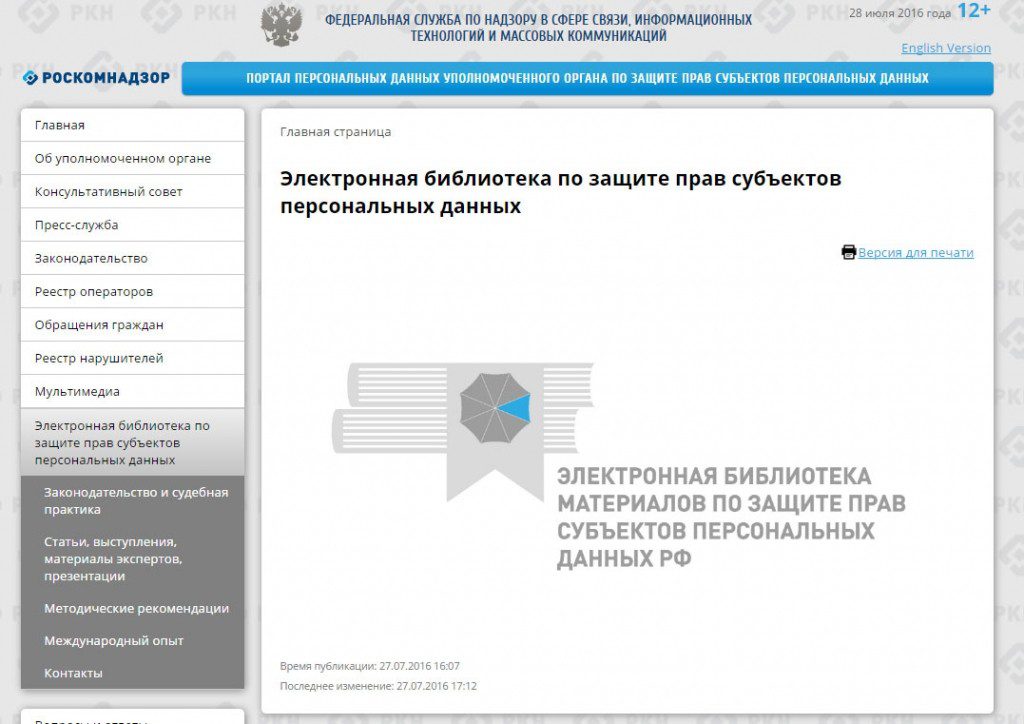Open the Мультимедиа menu item
Viewport: 1024px width, 724px height.
point(77,391)
